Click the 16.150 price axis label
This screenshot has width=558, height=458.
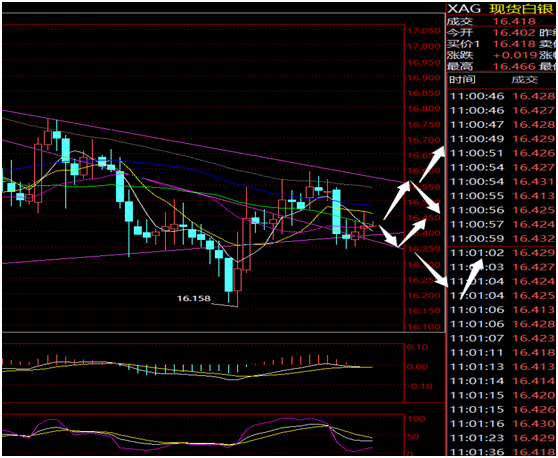coord(424,311)
